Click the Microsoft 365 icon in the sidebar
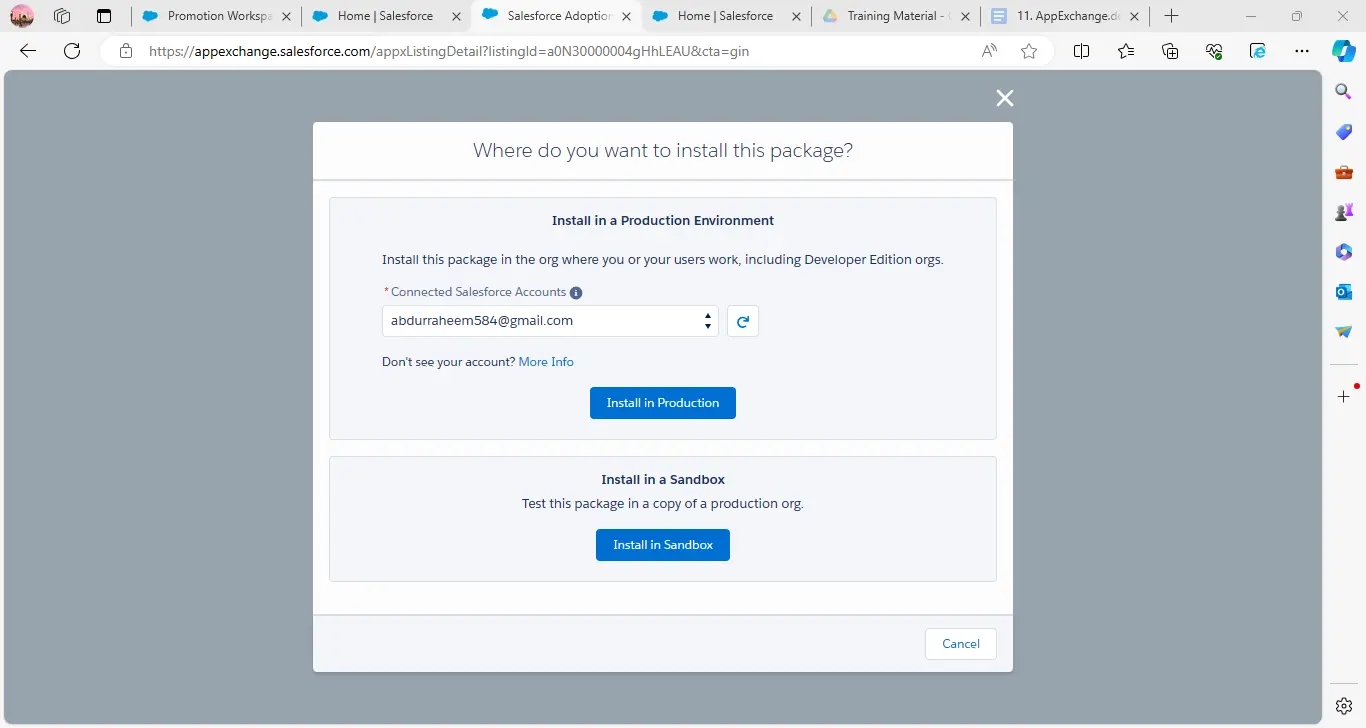 tap(1344, 252)
